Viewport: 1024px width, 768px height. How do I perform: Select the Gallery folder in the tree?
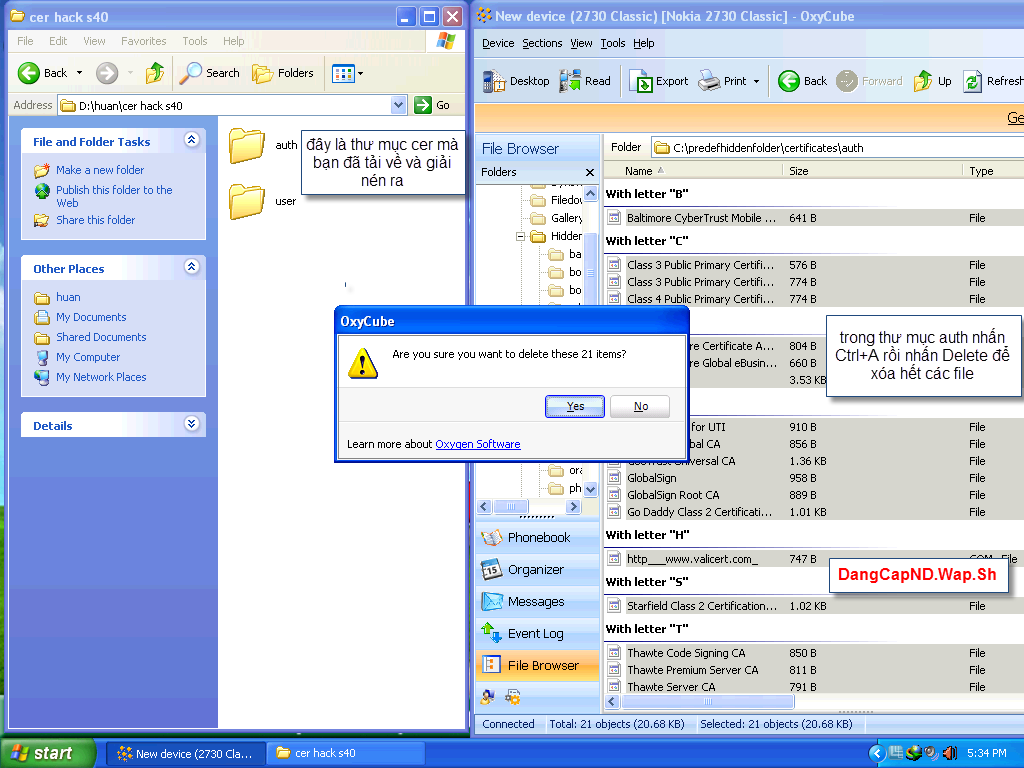(556, 218)
